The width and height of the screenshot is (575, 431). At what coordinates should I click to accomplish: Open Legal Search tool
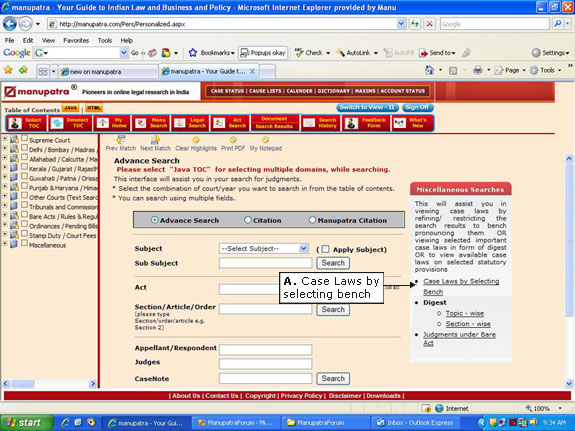click(x=190, y=123)
